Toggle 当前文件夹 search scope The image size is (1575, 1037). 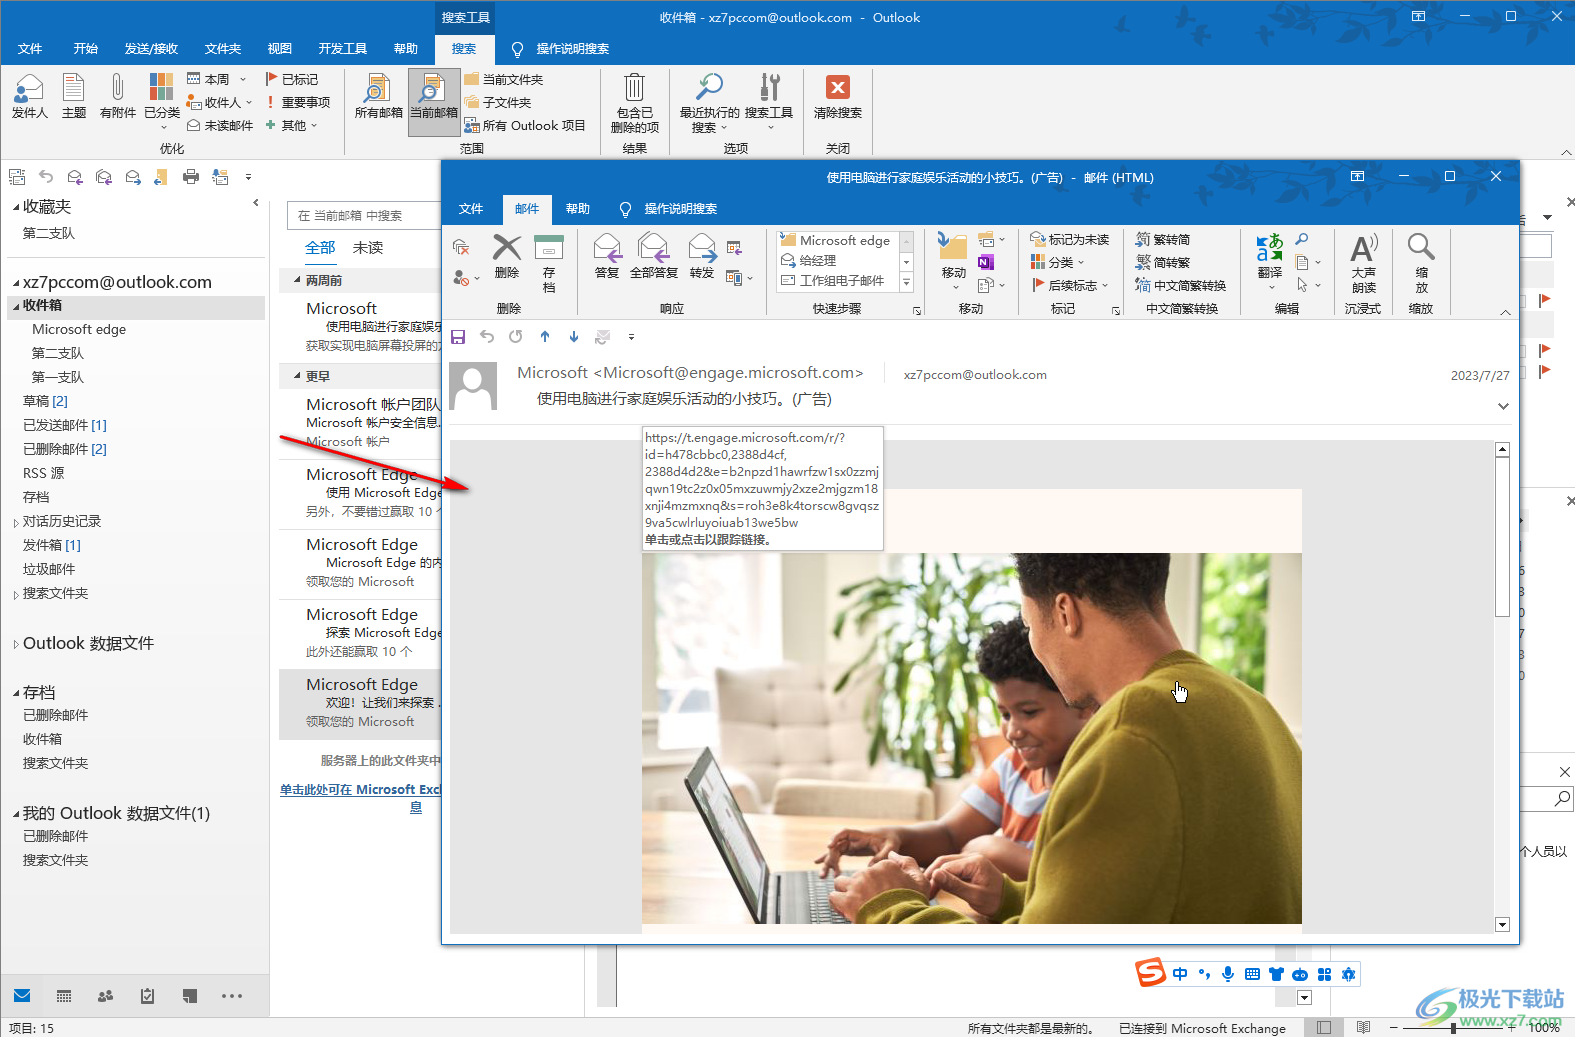(504, 79)
